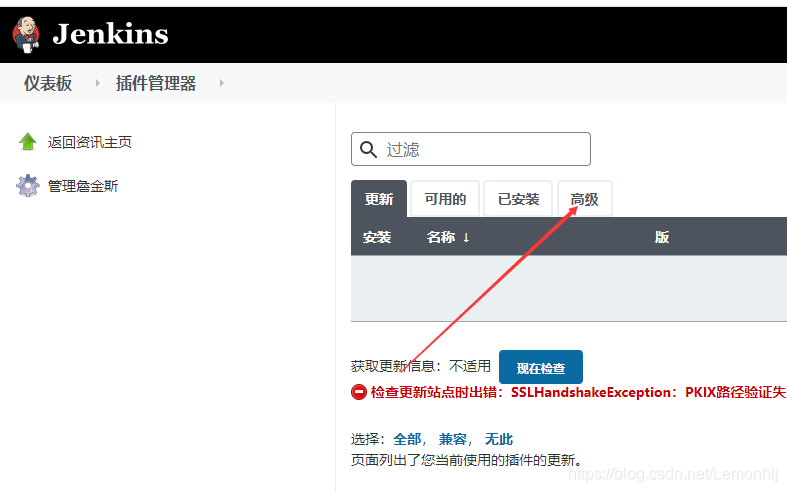Select the 更新 tab
Image resolution: width=787 pixels, height=492 pixels.
pyautogui.click(x=379, y=199)
